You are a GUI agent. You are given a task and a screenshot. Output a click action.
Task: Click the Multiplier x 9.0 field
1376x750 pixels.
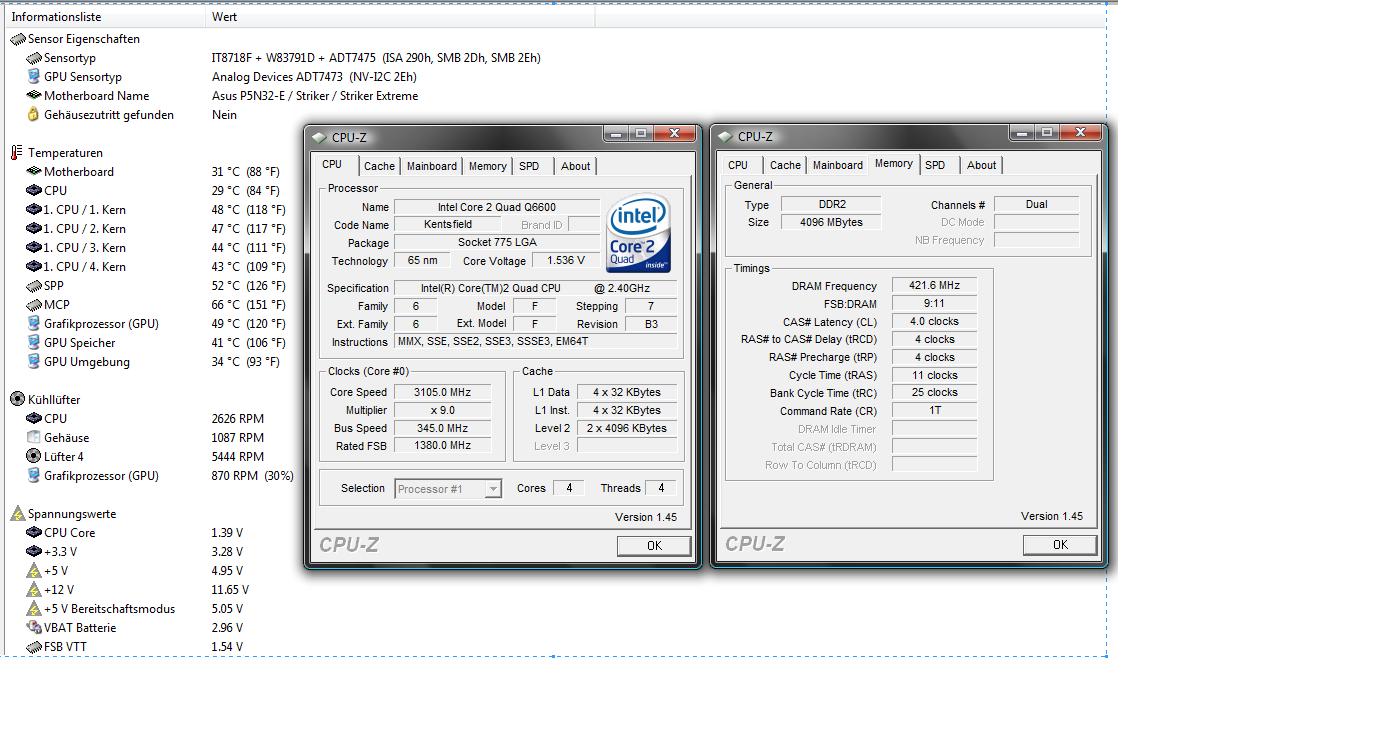pos(445,410)
